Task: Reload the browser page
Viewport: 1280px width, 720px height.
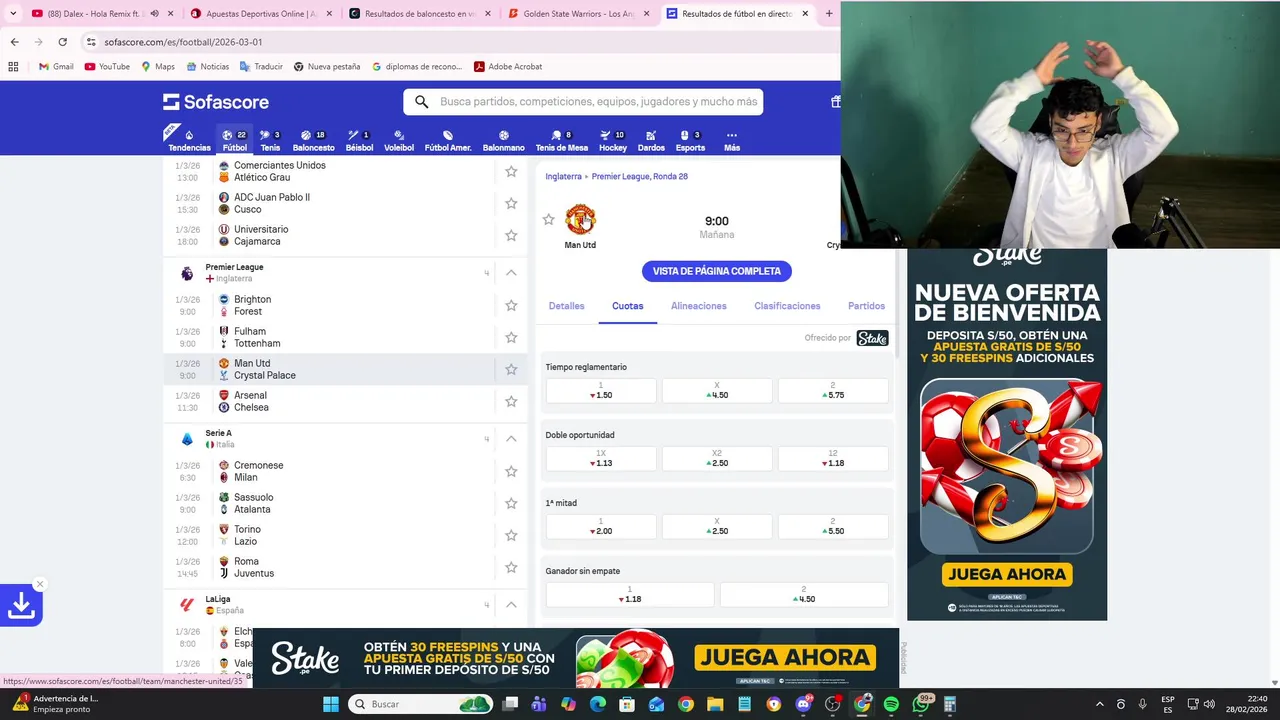Action: 62,42
